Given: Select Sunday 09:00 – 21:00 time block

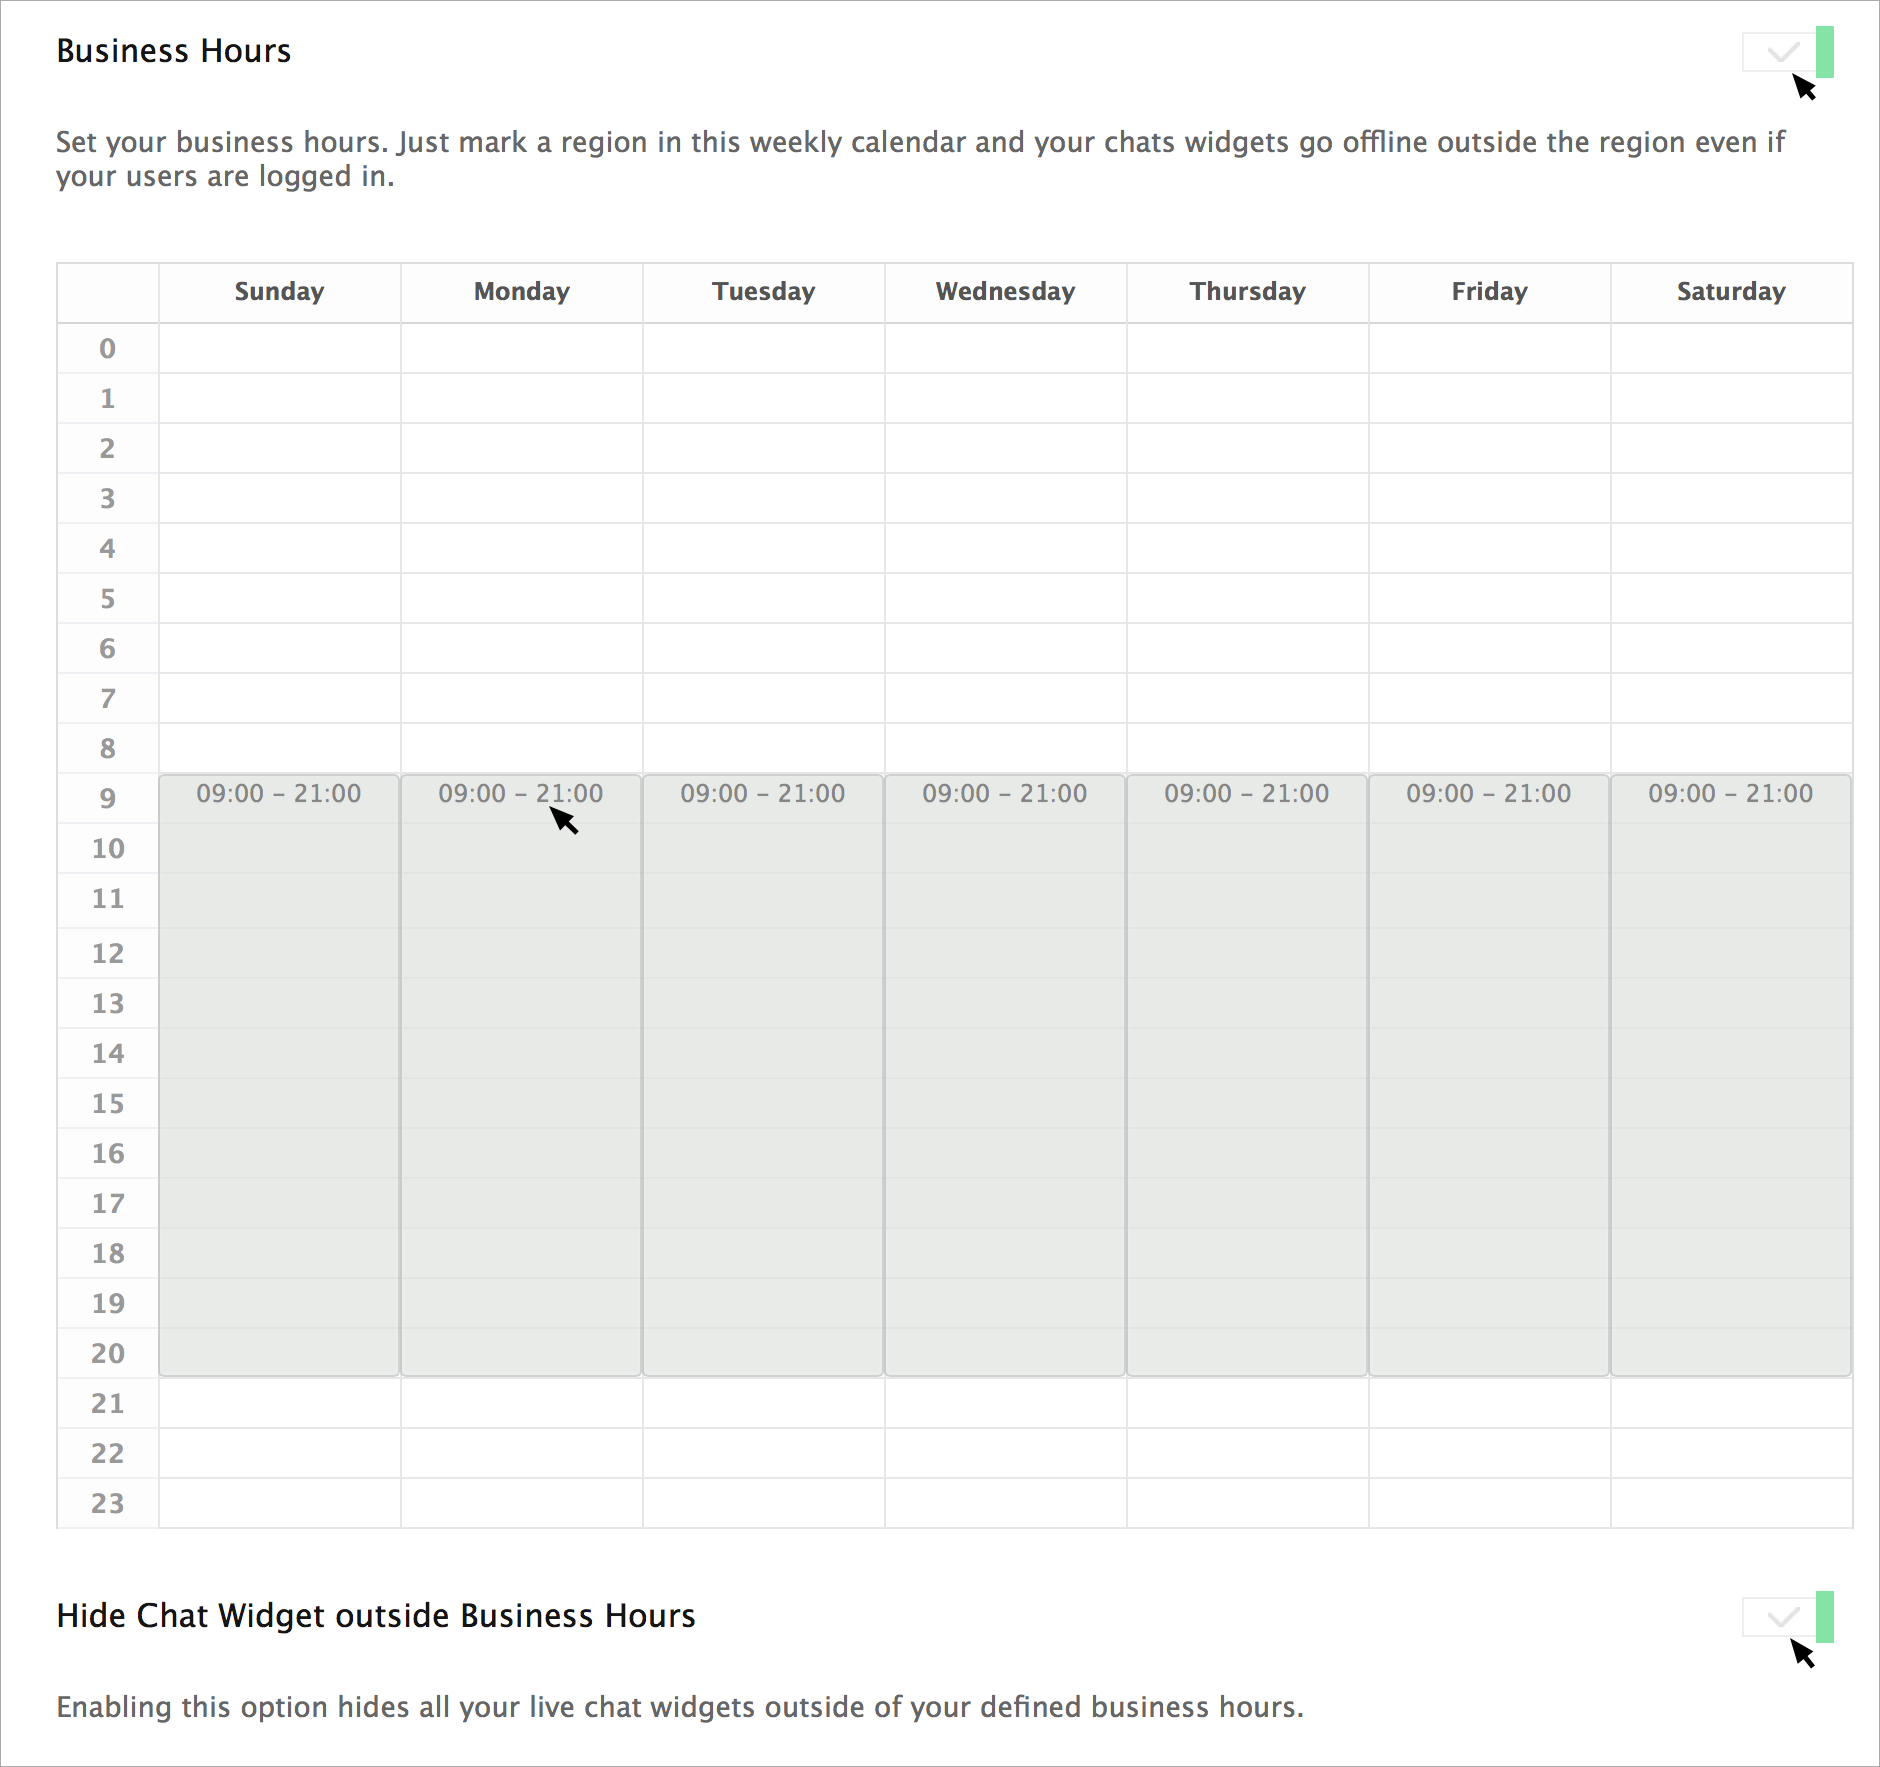Looking at the screenshot, I should tap(279, 1075).
